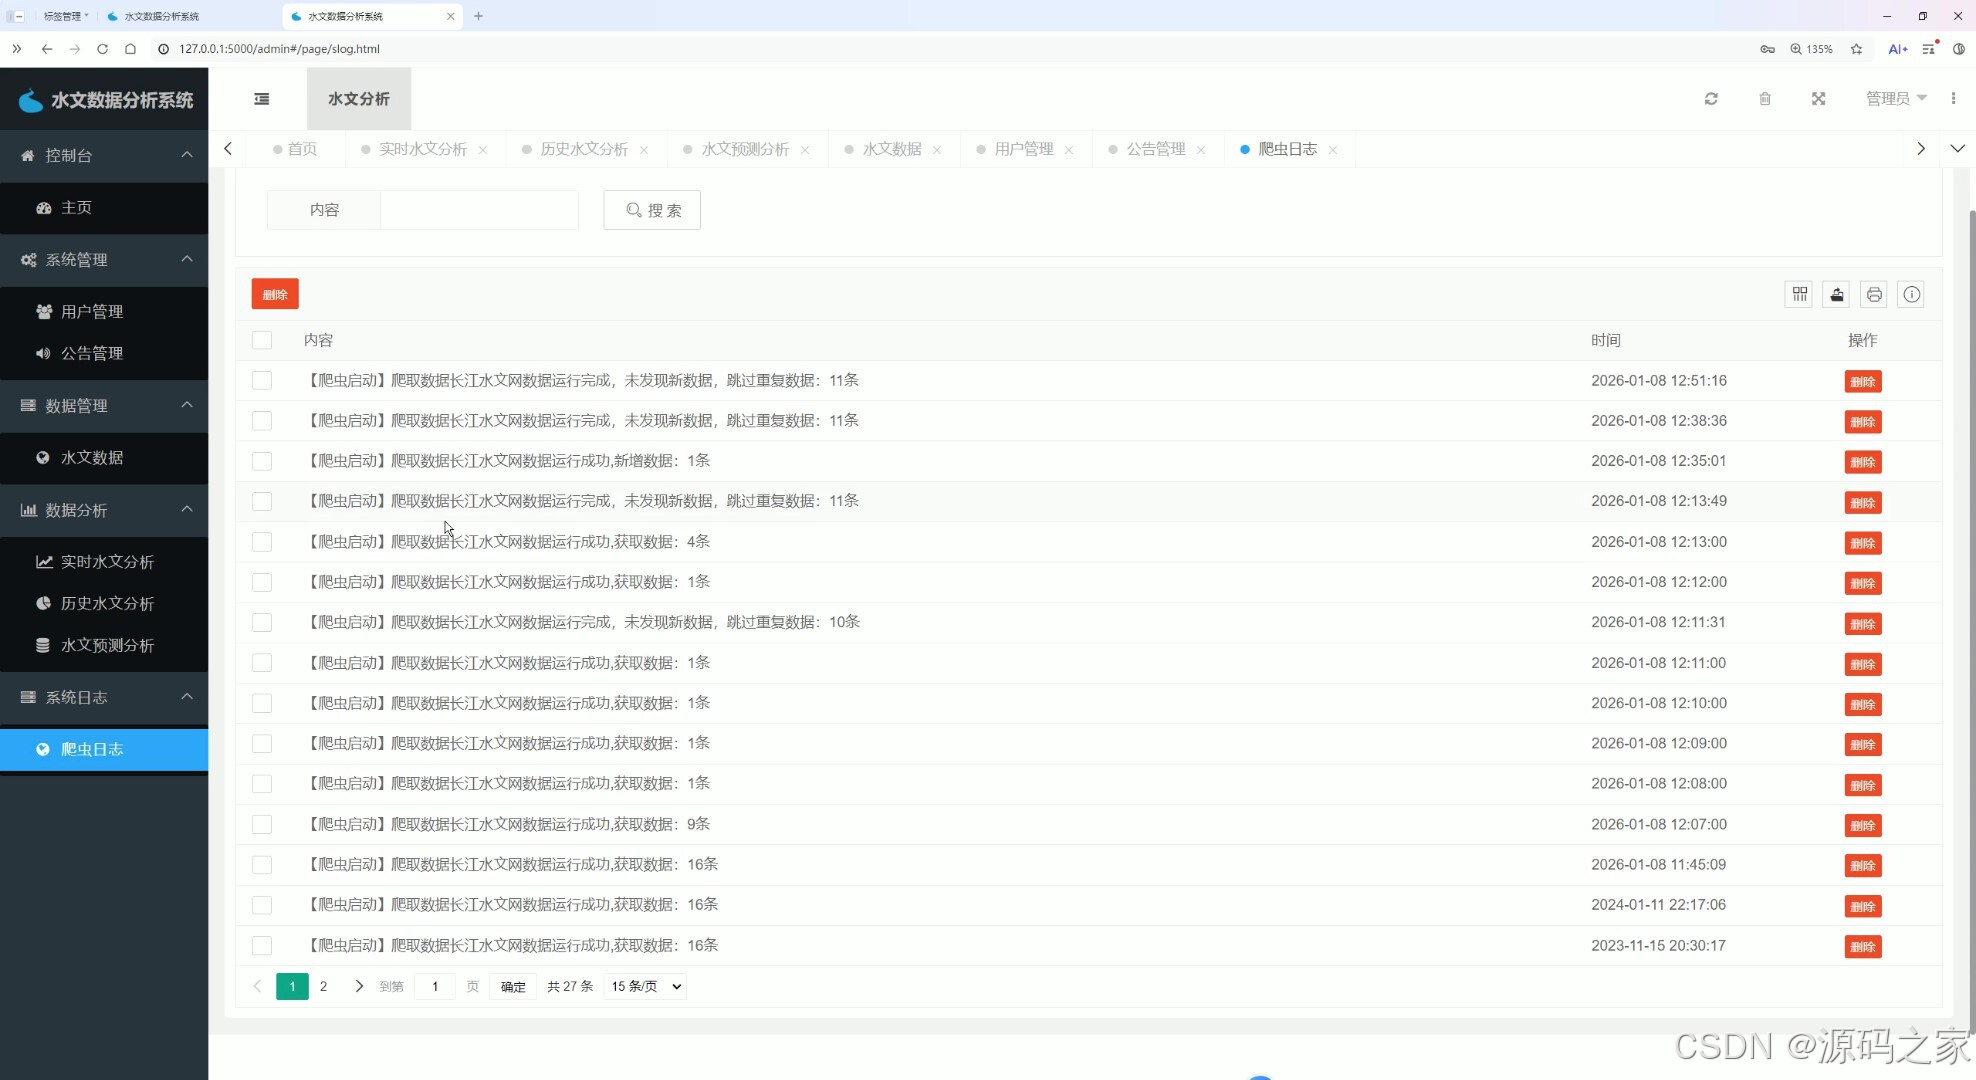Collapse the 系统管理 sidebar section
The image size is (1976, 1080).
[104, 260]
